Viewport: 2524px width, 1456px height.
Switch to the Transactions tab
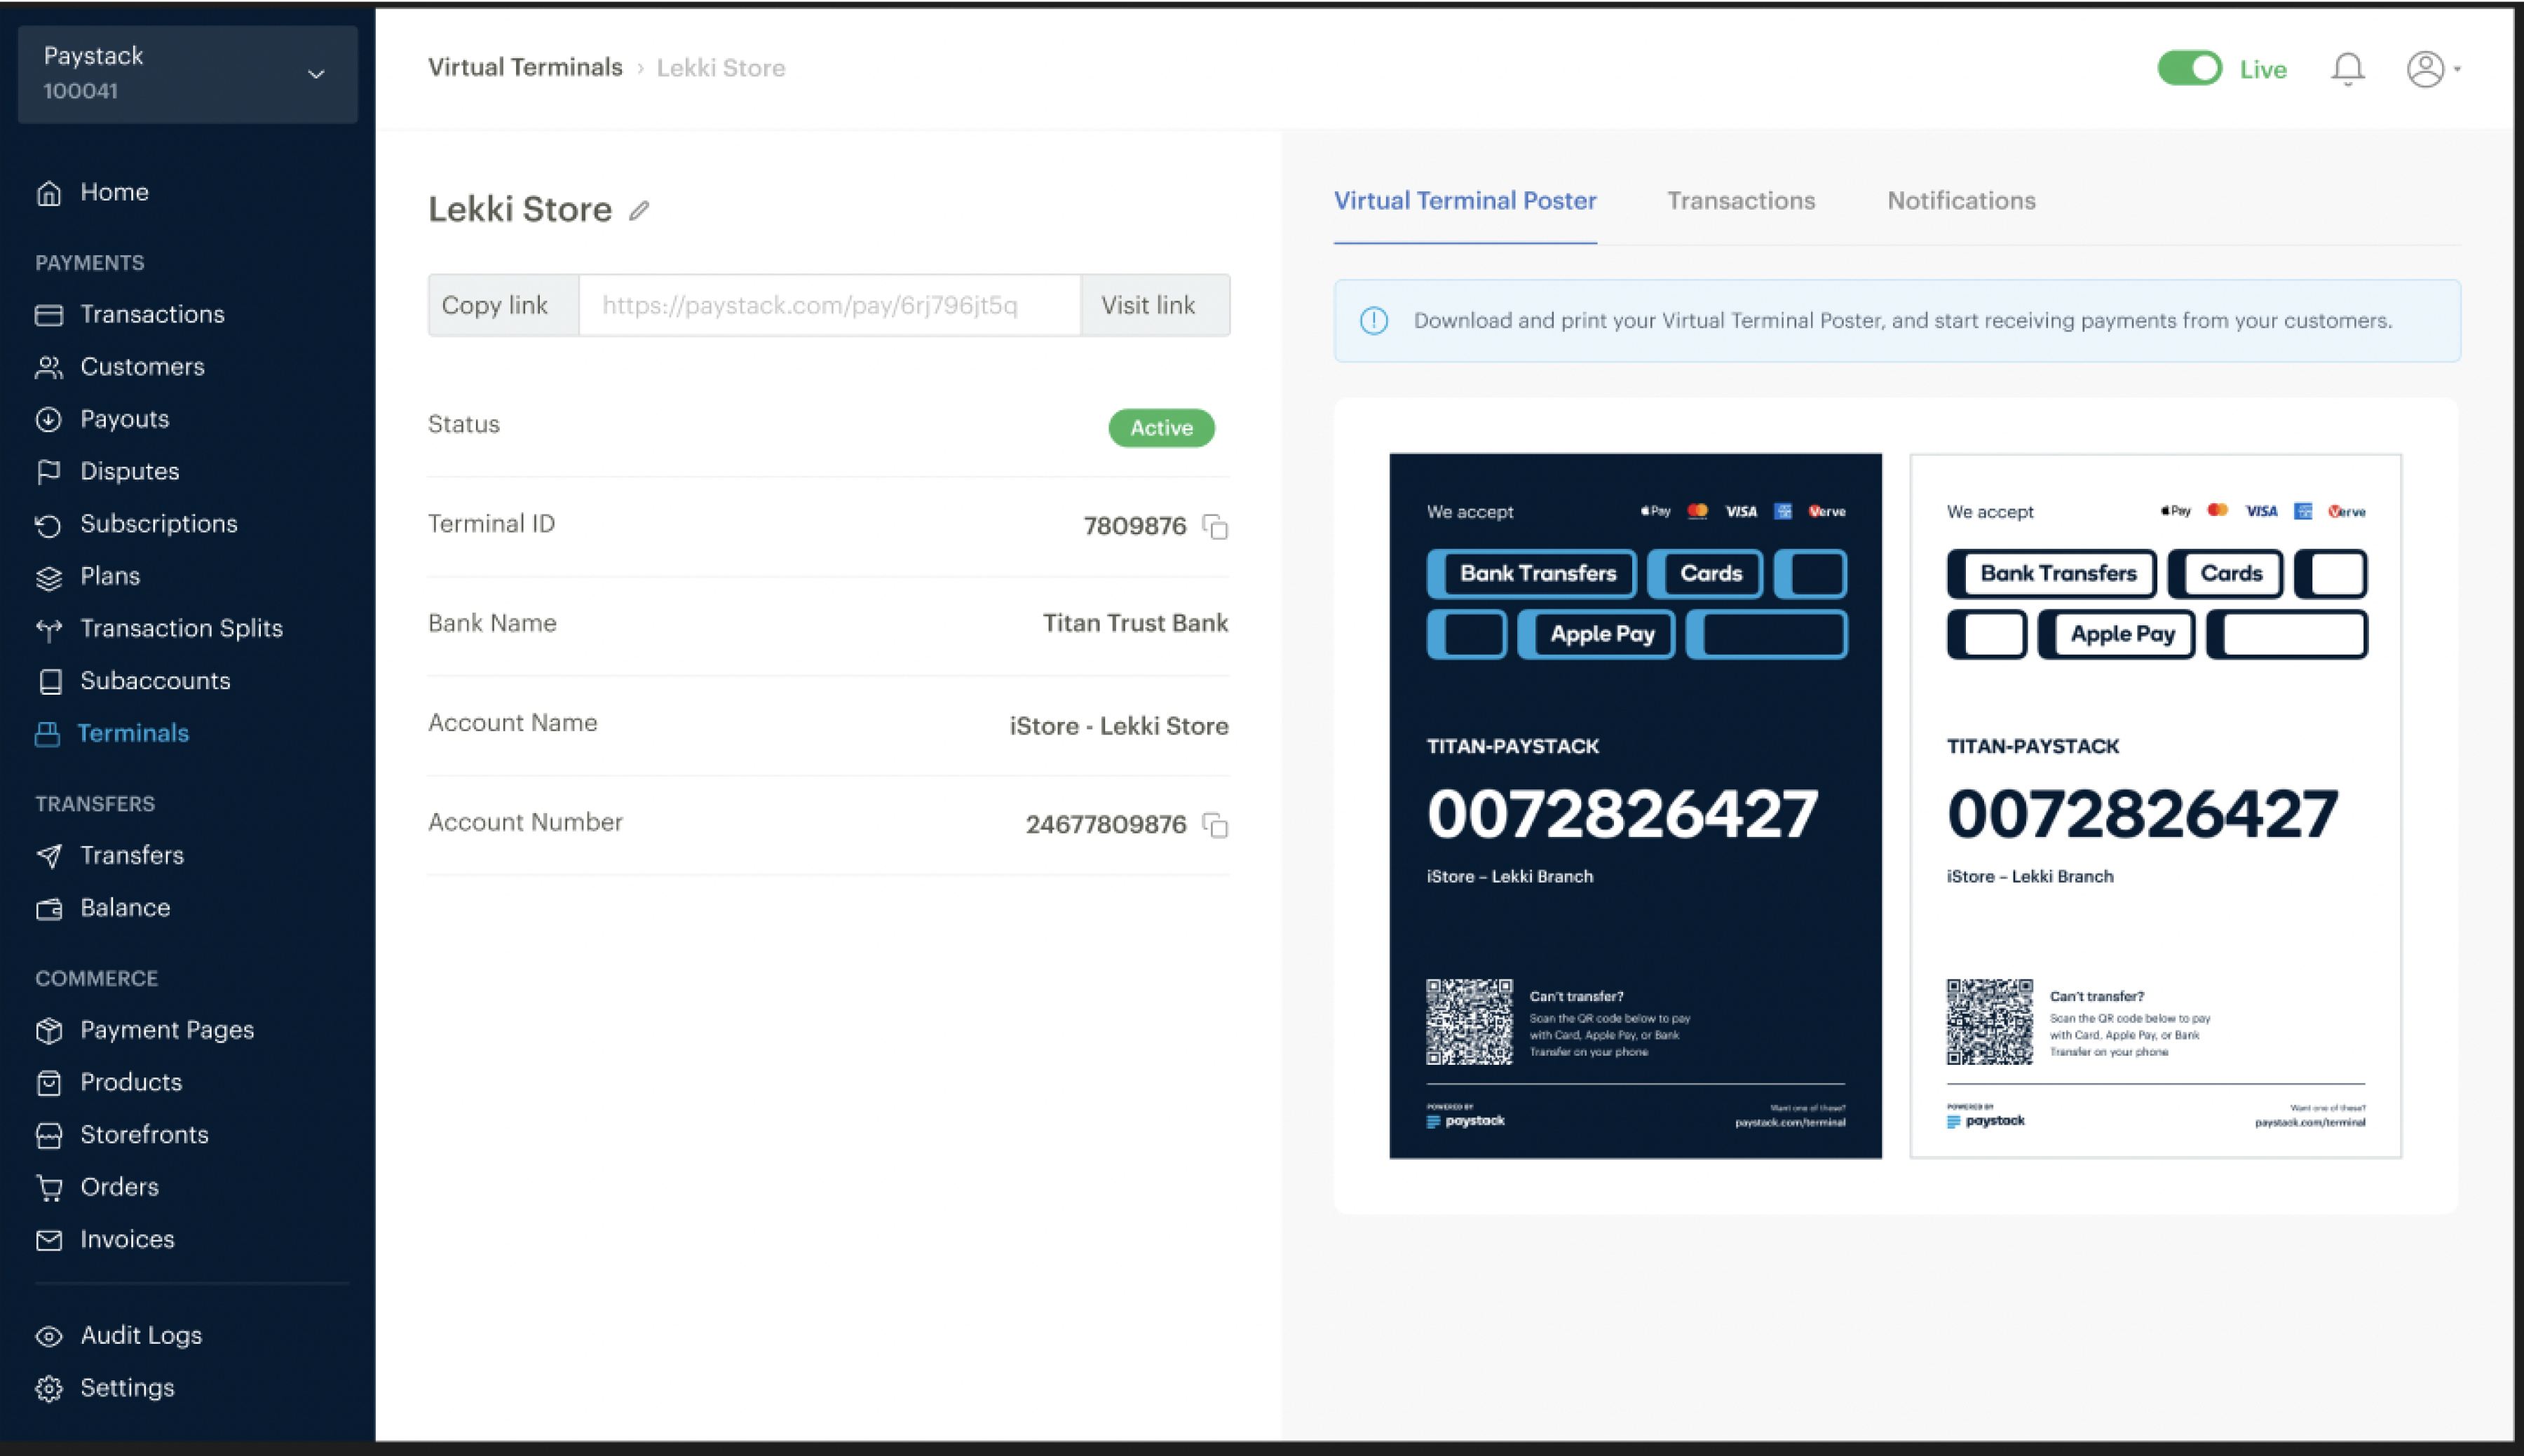point(1740,201)
